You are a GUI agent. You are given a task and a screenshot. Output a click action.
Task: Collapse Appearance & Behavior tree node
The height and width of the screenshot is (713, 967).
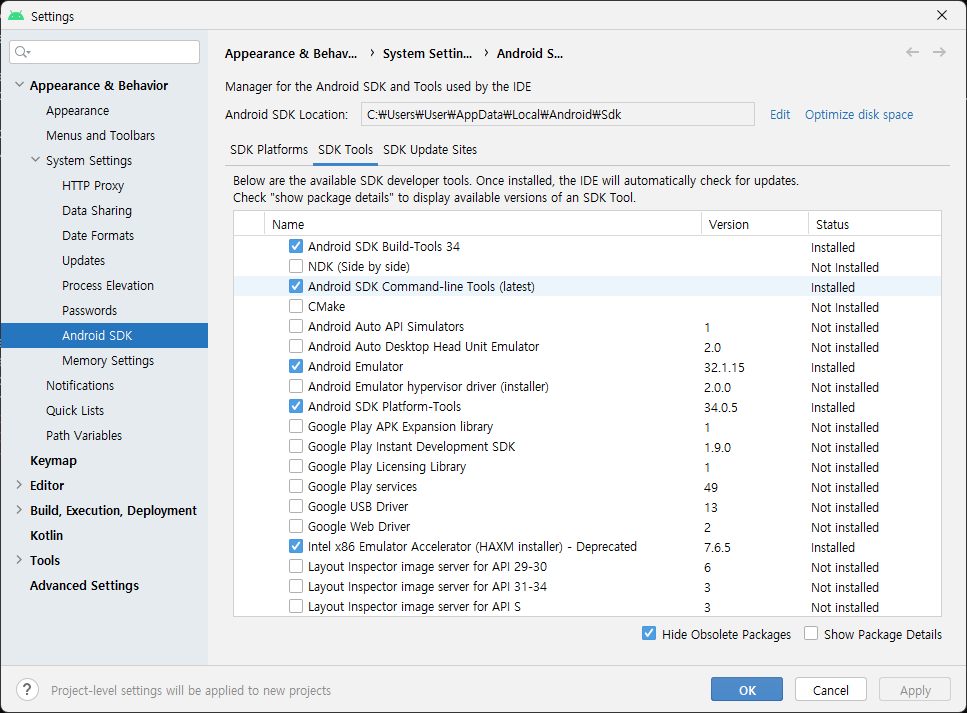point(19,84)
